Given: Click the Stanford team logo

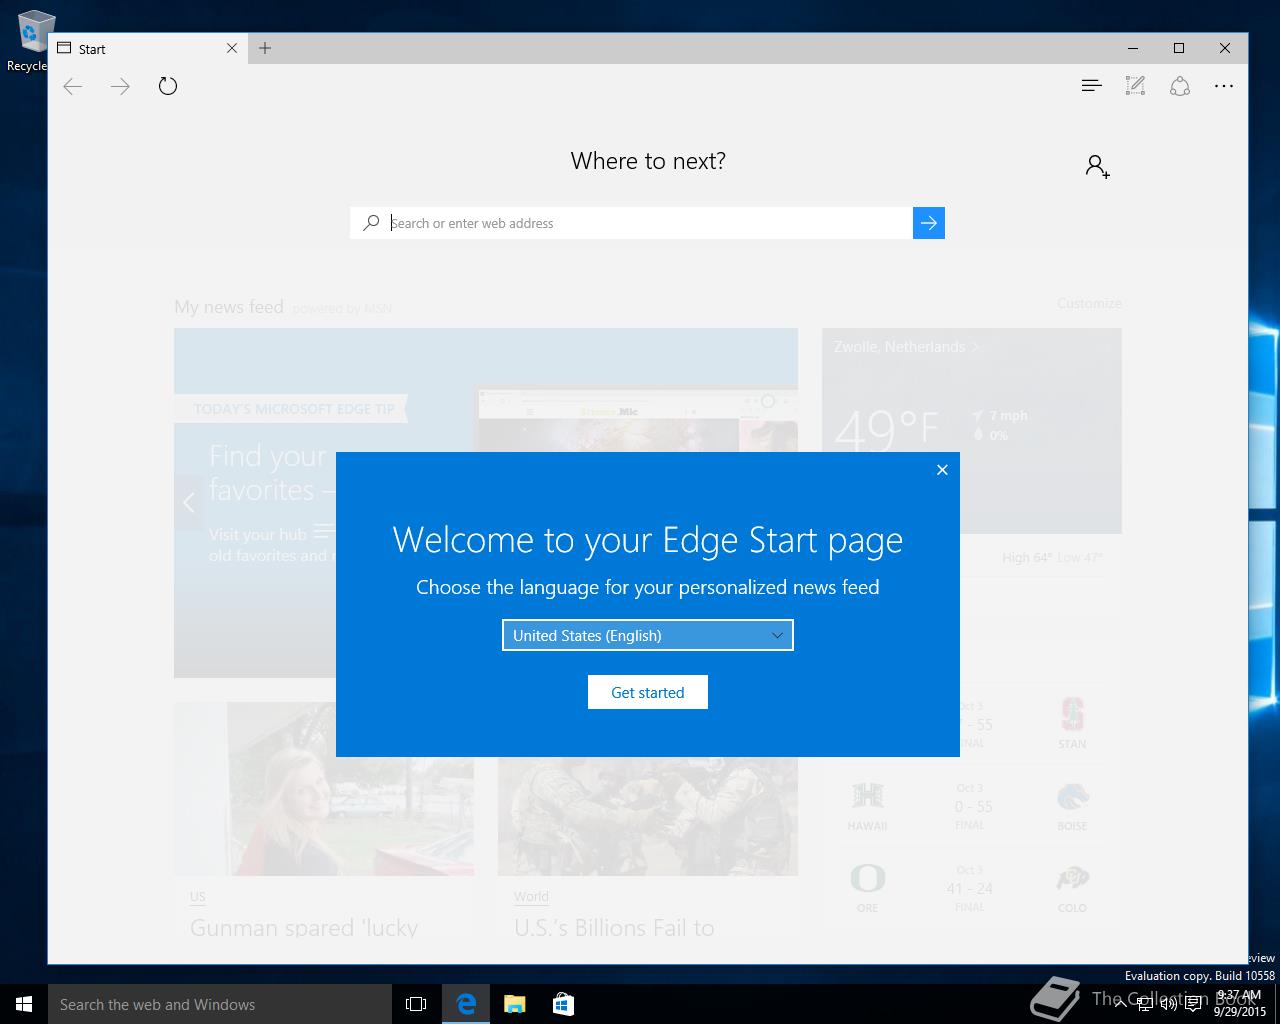Looking at the screenshot, I should (1072, 715).
